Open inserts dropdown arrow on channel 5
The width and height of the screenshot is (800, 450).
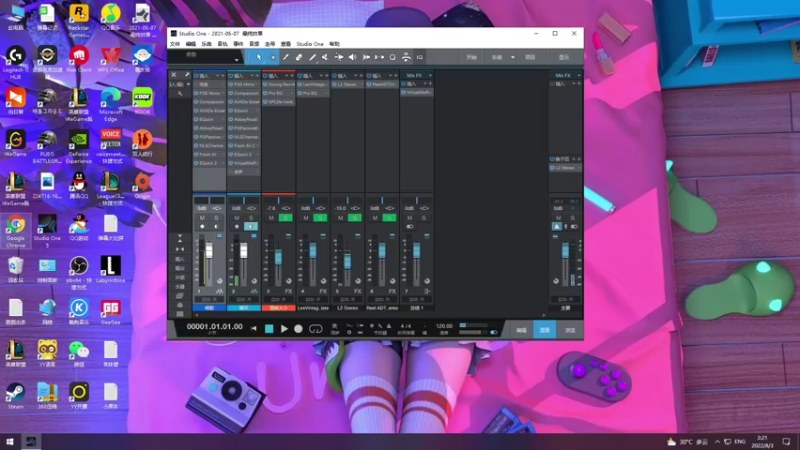click(356, 76)
